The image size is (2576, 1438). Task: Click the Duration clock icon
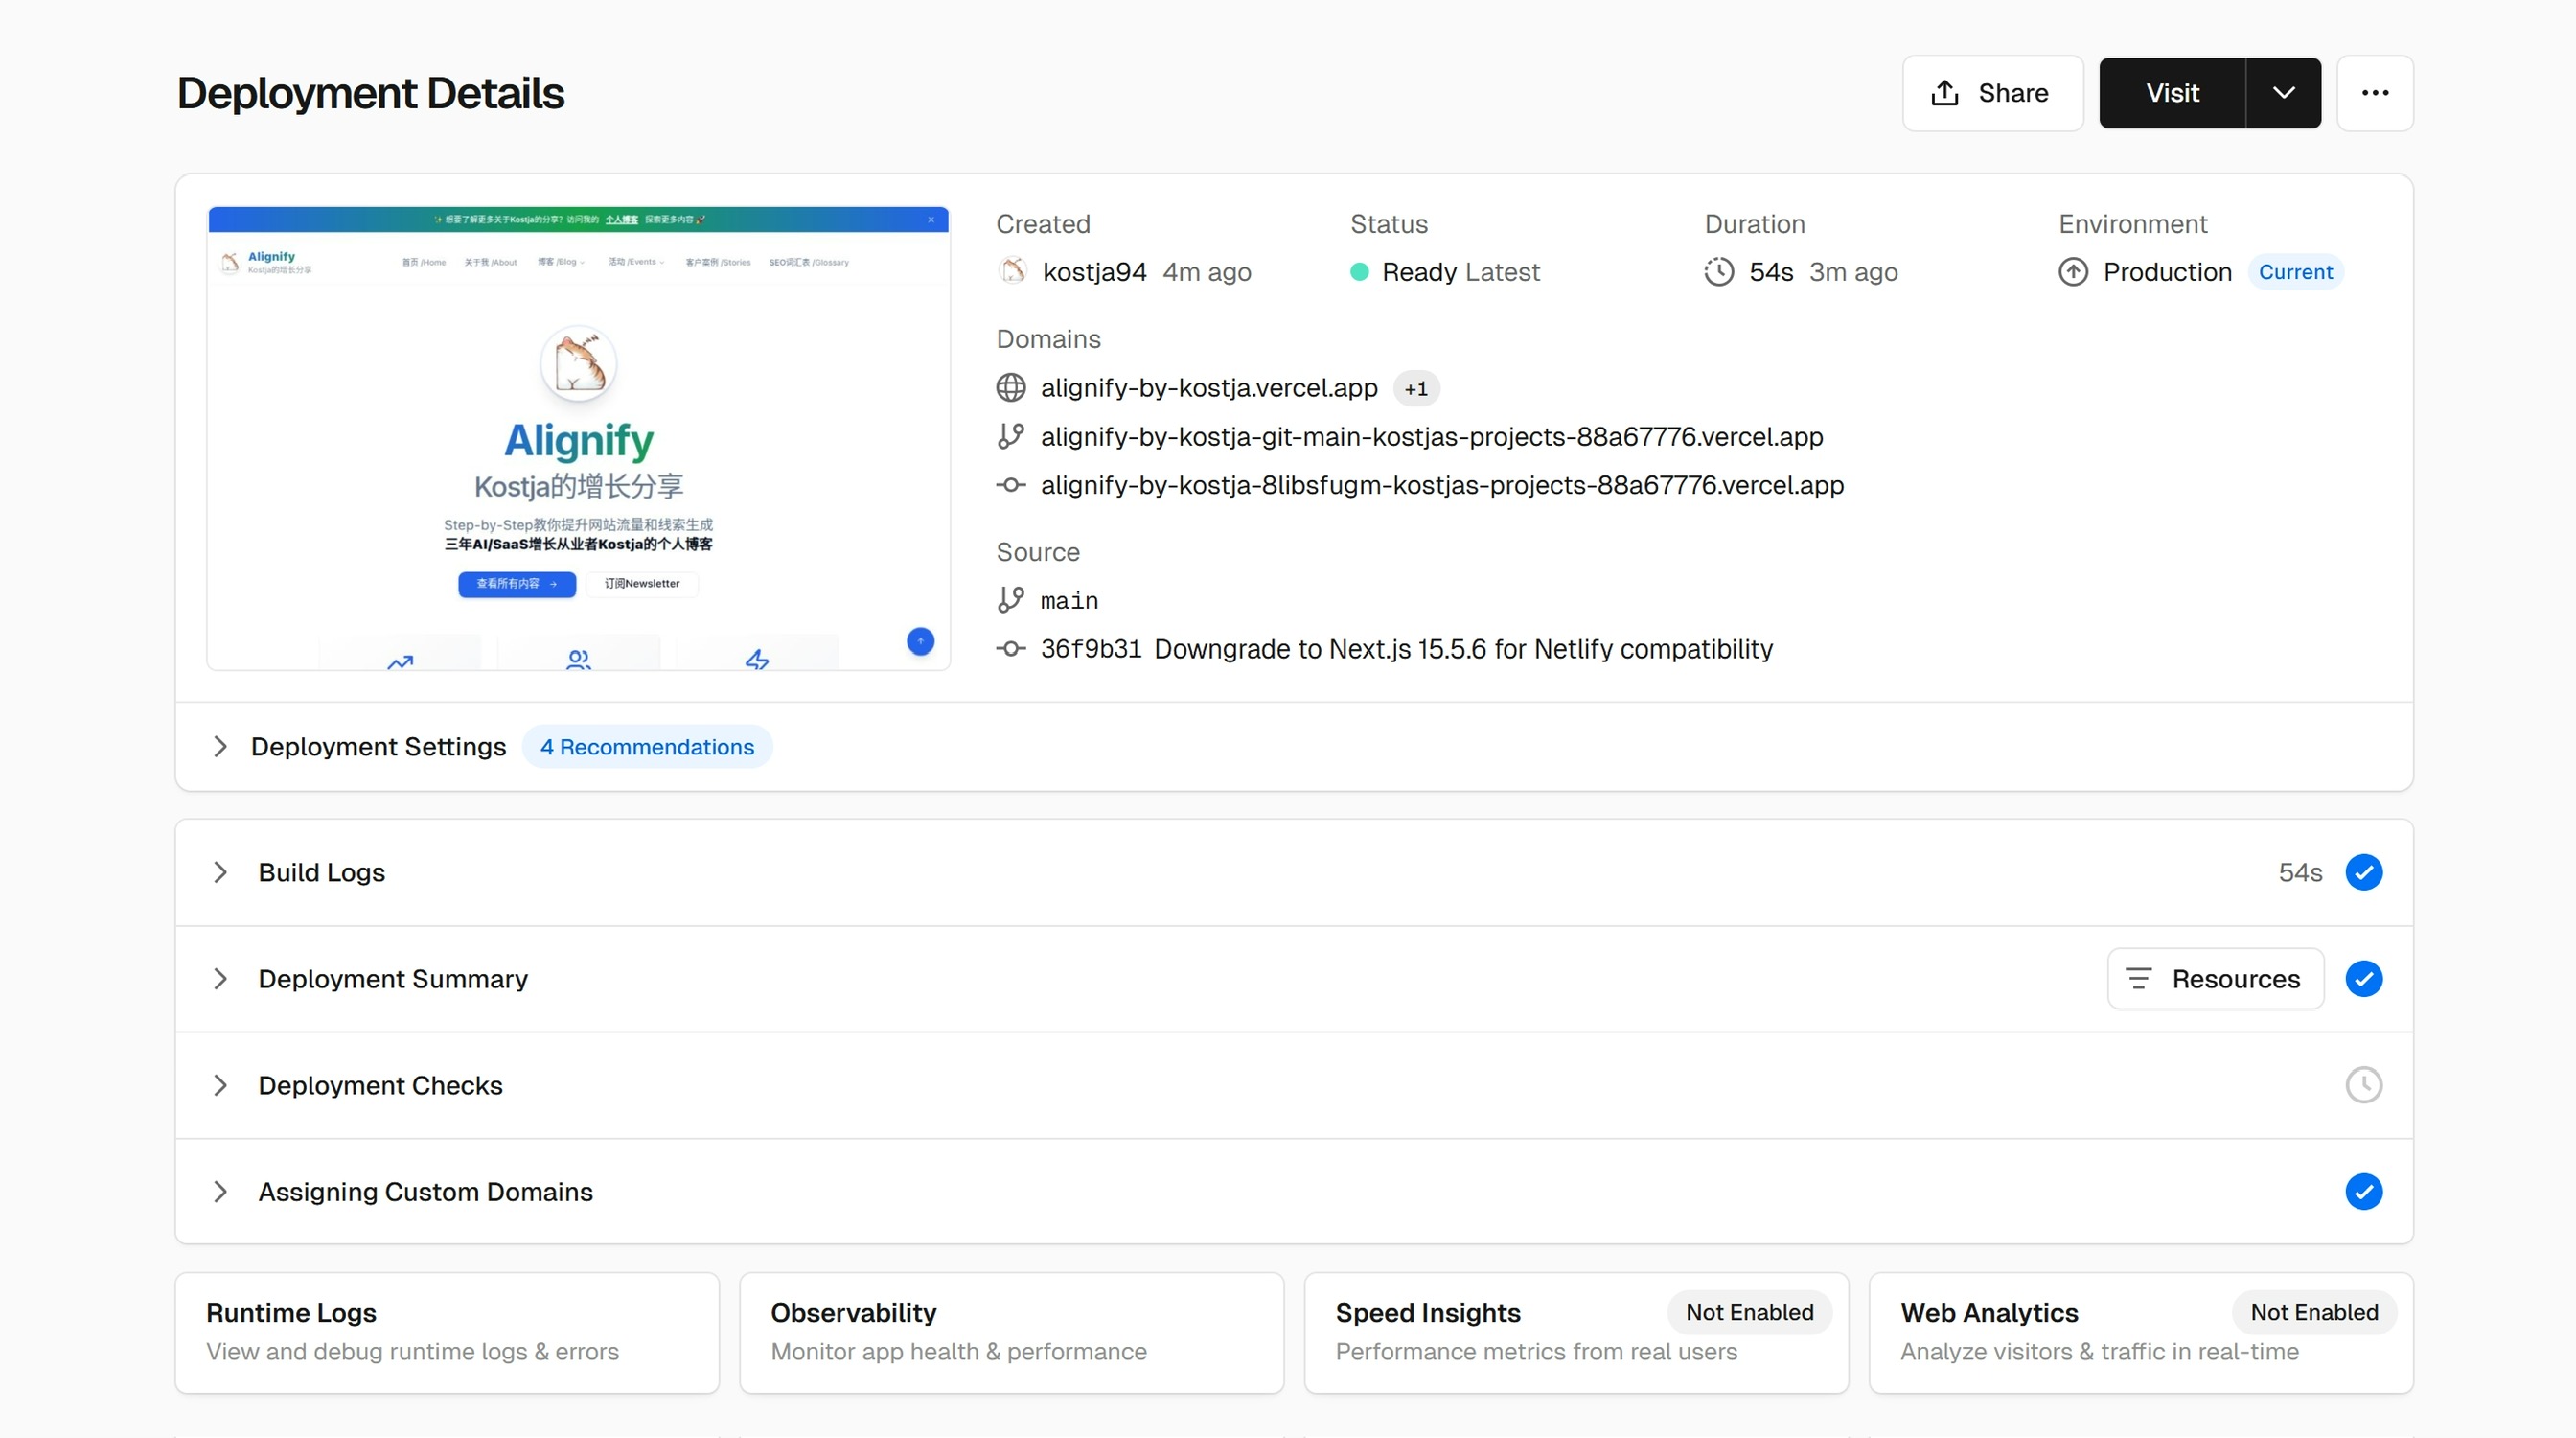pos(1719,272)
